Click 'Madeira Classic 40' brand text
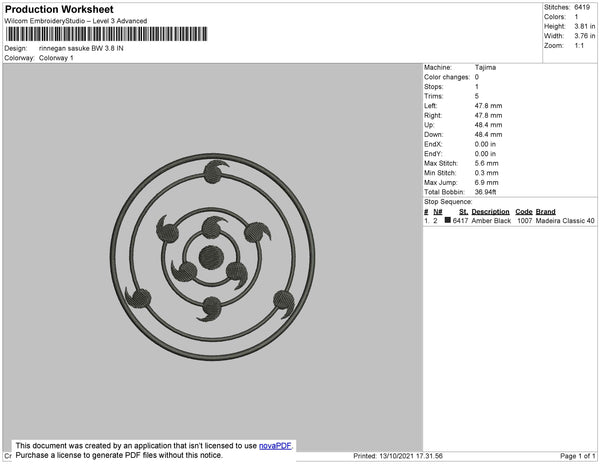 point(565,221)
